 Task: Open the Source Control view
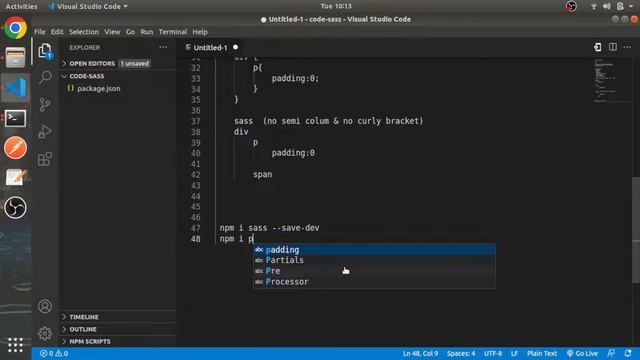45,104
